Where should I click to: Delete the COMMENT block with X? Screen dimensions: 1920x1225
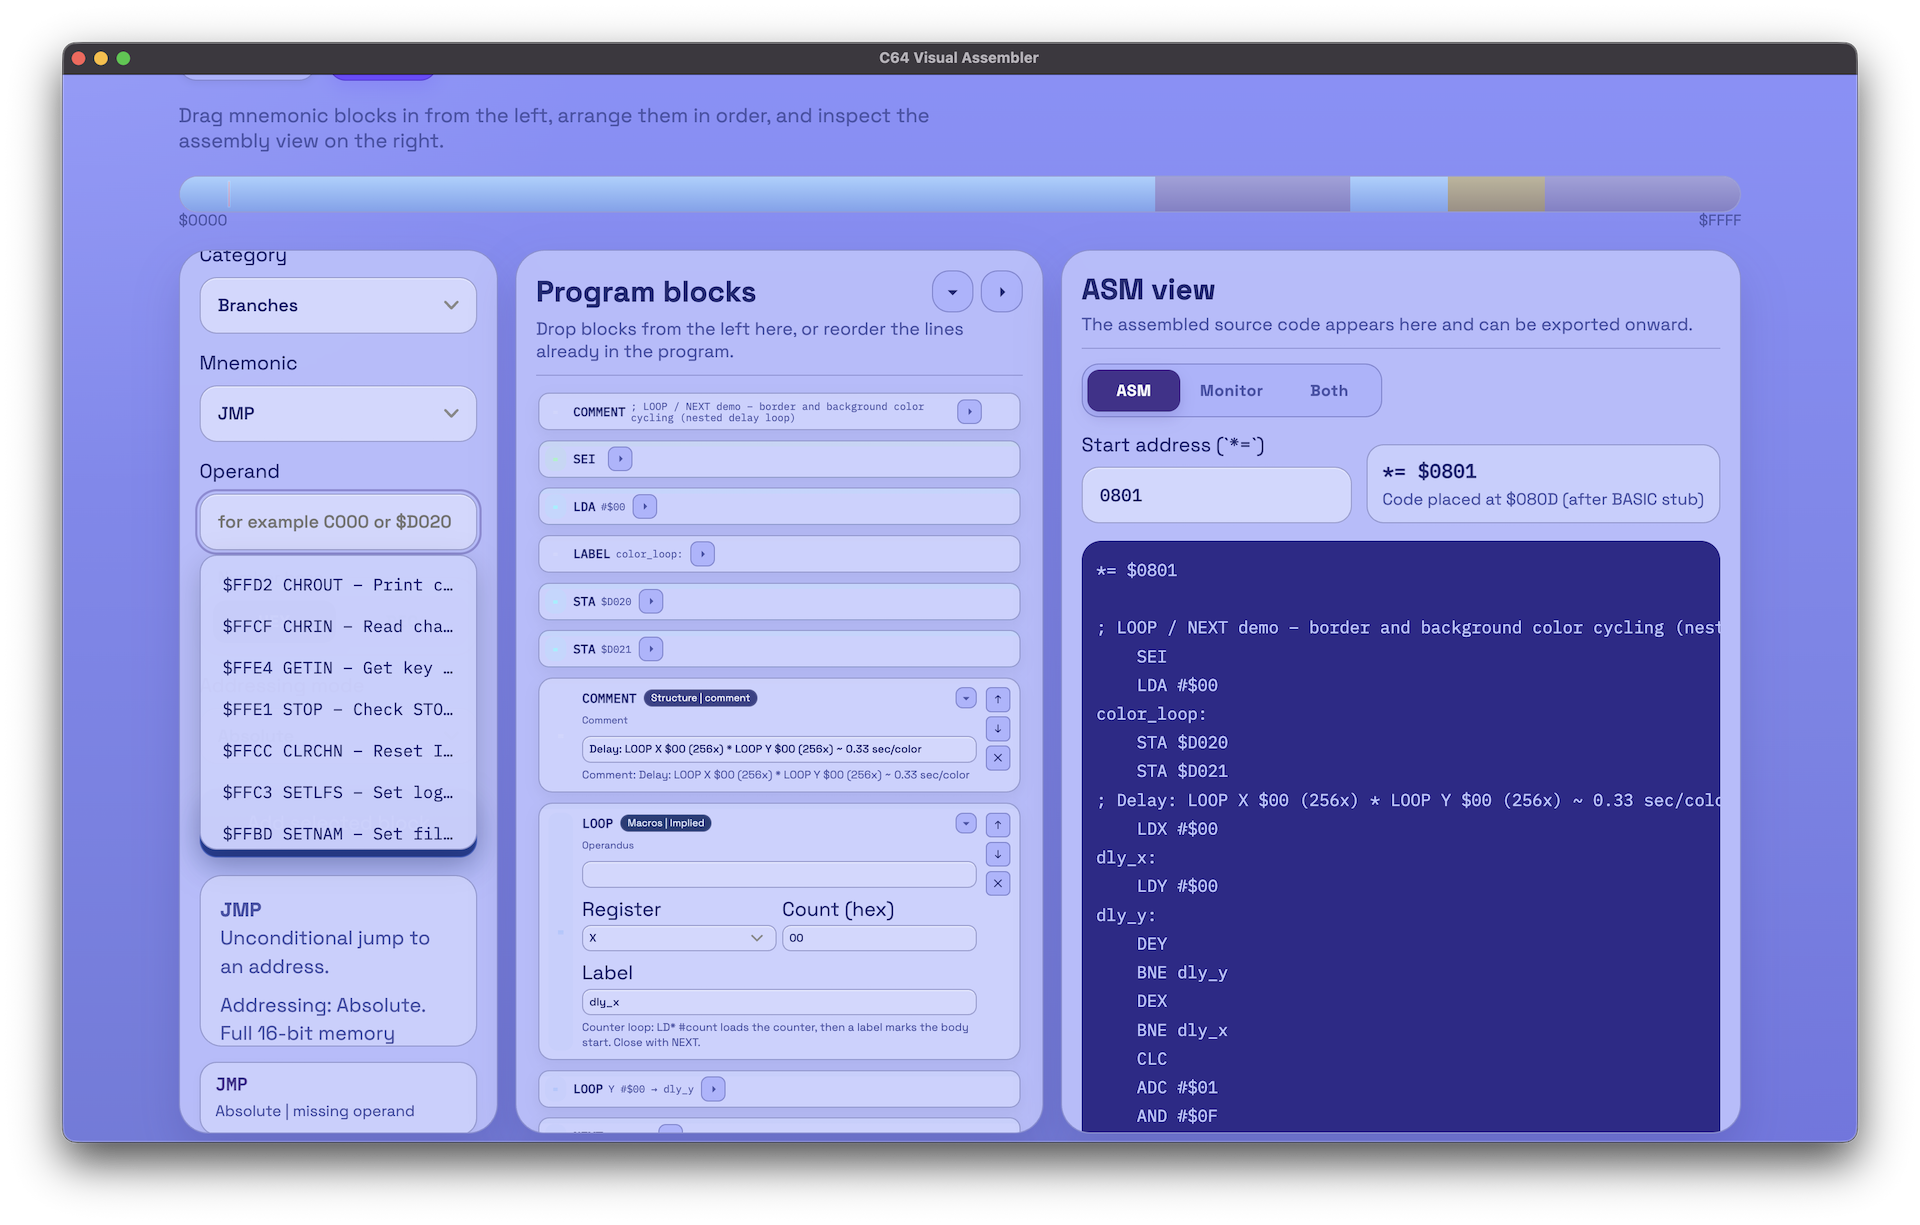[997, 758]
